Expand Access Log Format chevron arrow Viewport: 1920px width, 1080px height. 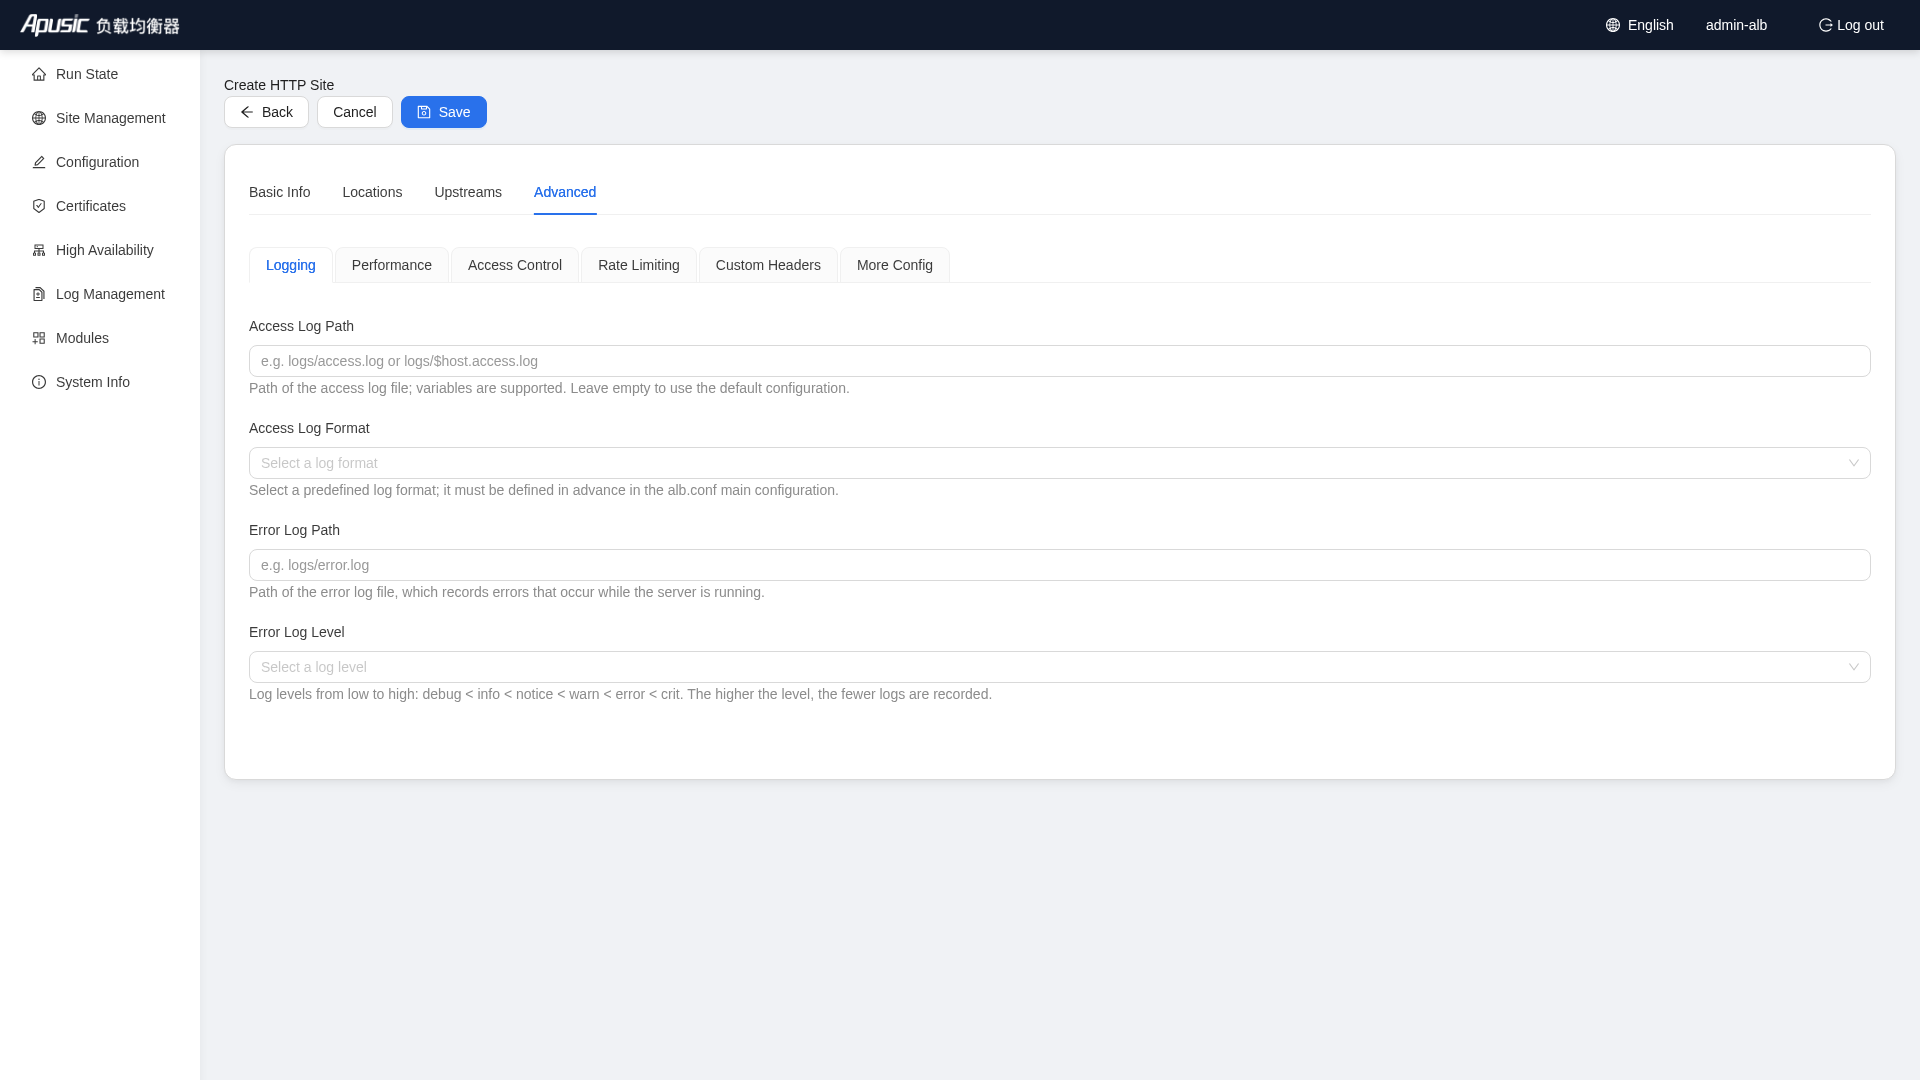pyautogui.click(x=1853, y=463)
